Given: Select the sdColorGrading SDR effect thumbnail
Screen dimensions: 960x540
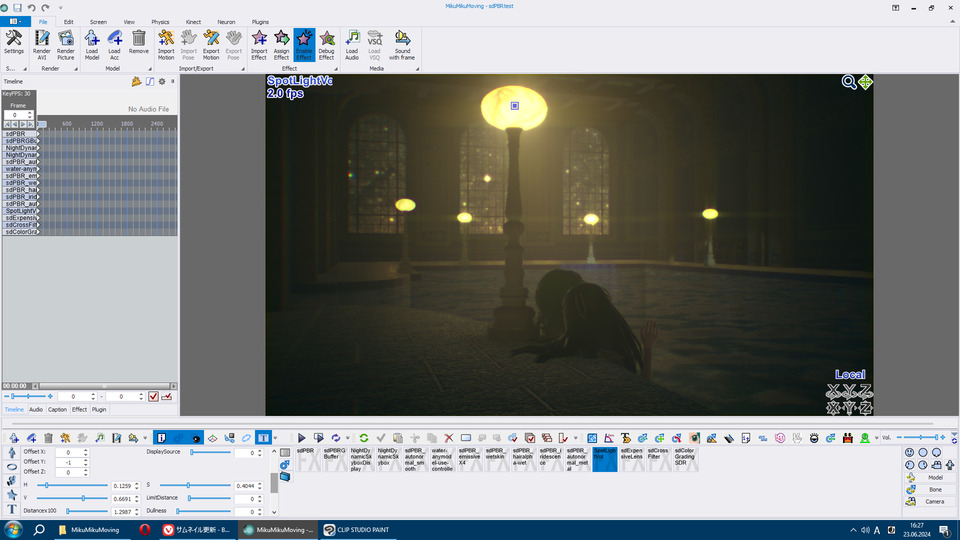Looking at the screenshot, I should click(685, 458).
